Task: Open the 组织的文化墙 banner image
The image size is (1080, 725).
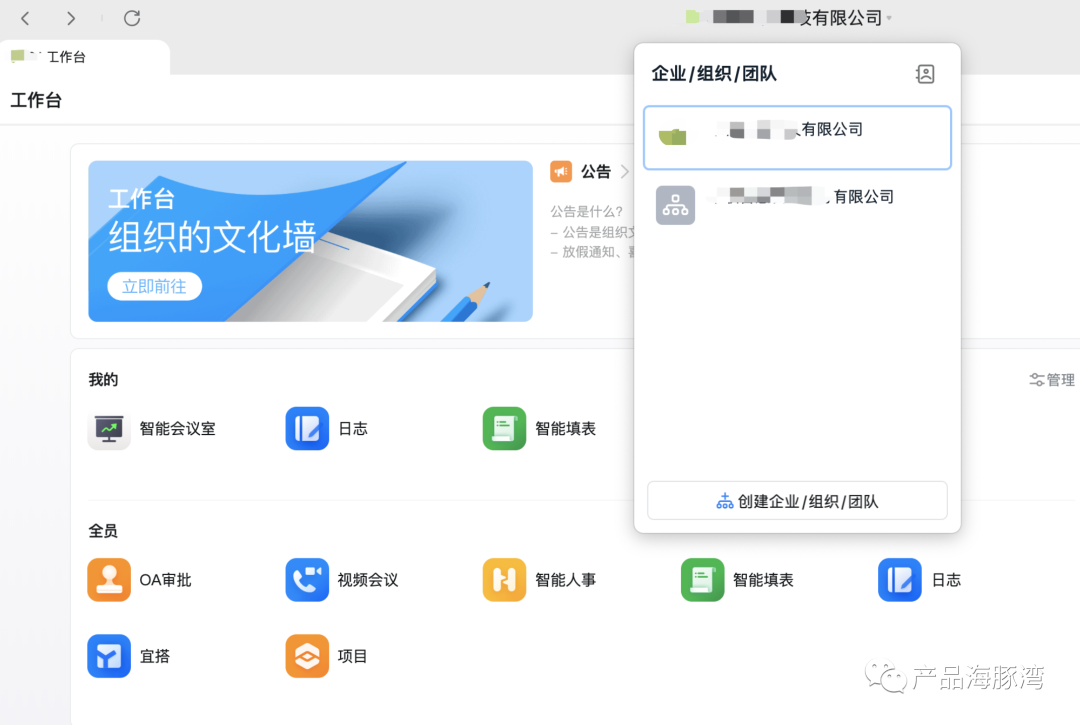Action: pyautogui.click(x=310, y=241)
